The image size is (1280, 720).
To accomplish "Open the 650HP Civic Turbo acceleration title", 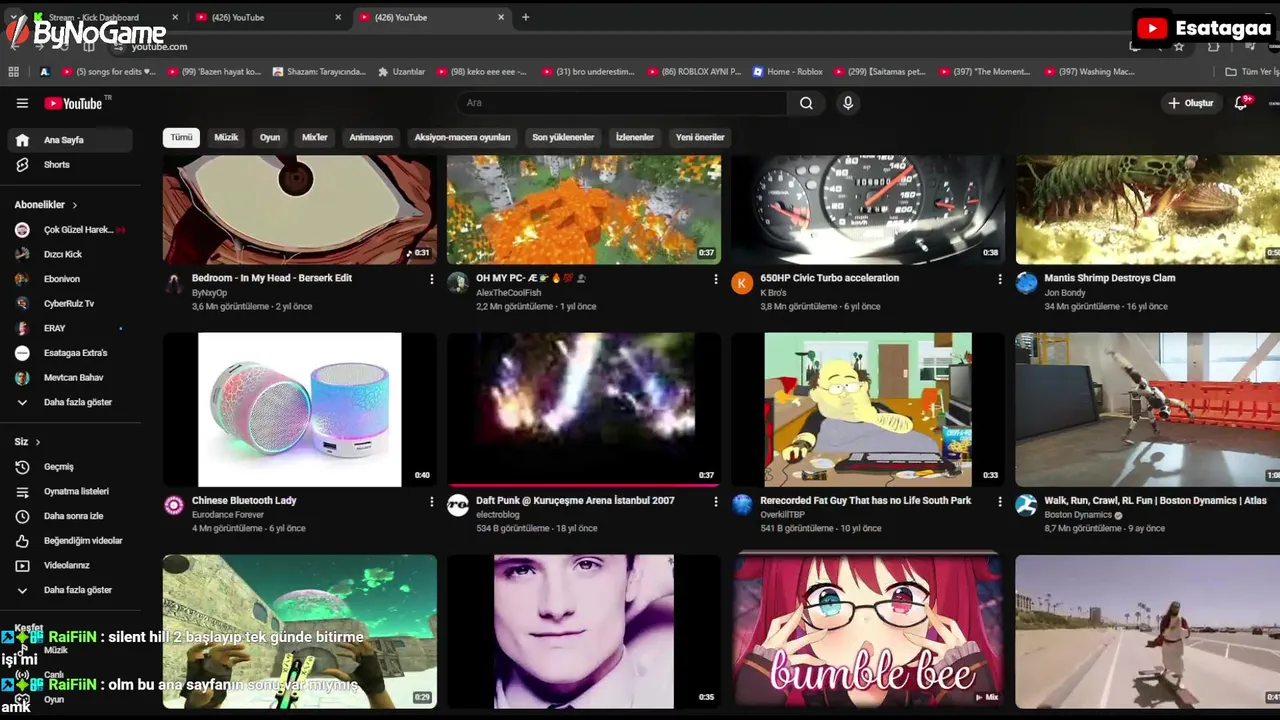I will coord(829,278).
